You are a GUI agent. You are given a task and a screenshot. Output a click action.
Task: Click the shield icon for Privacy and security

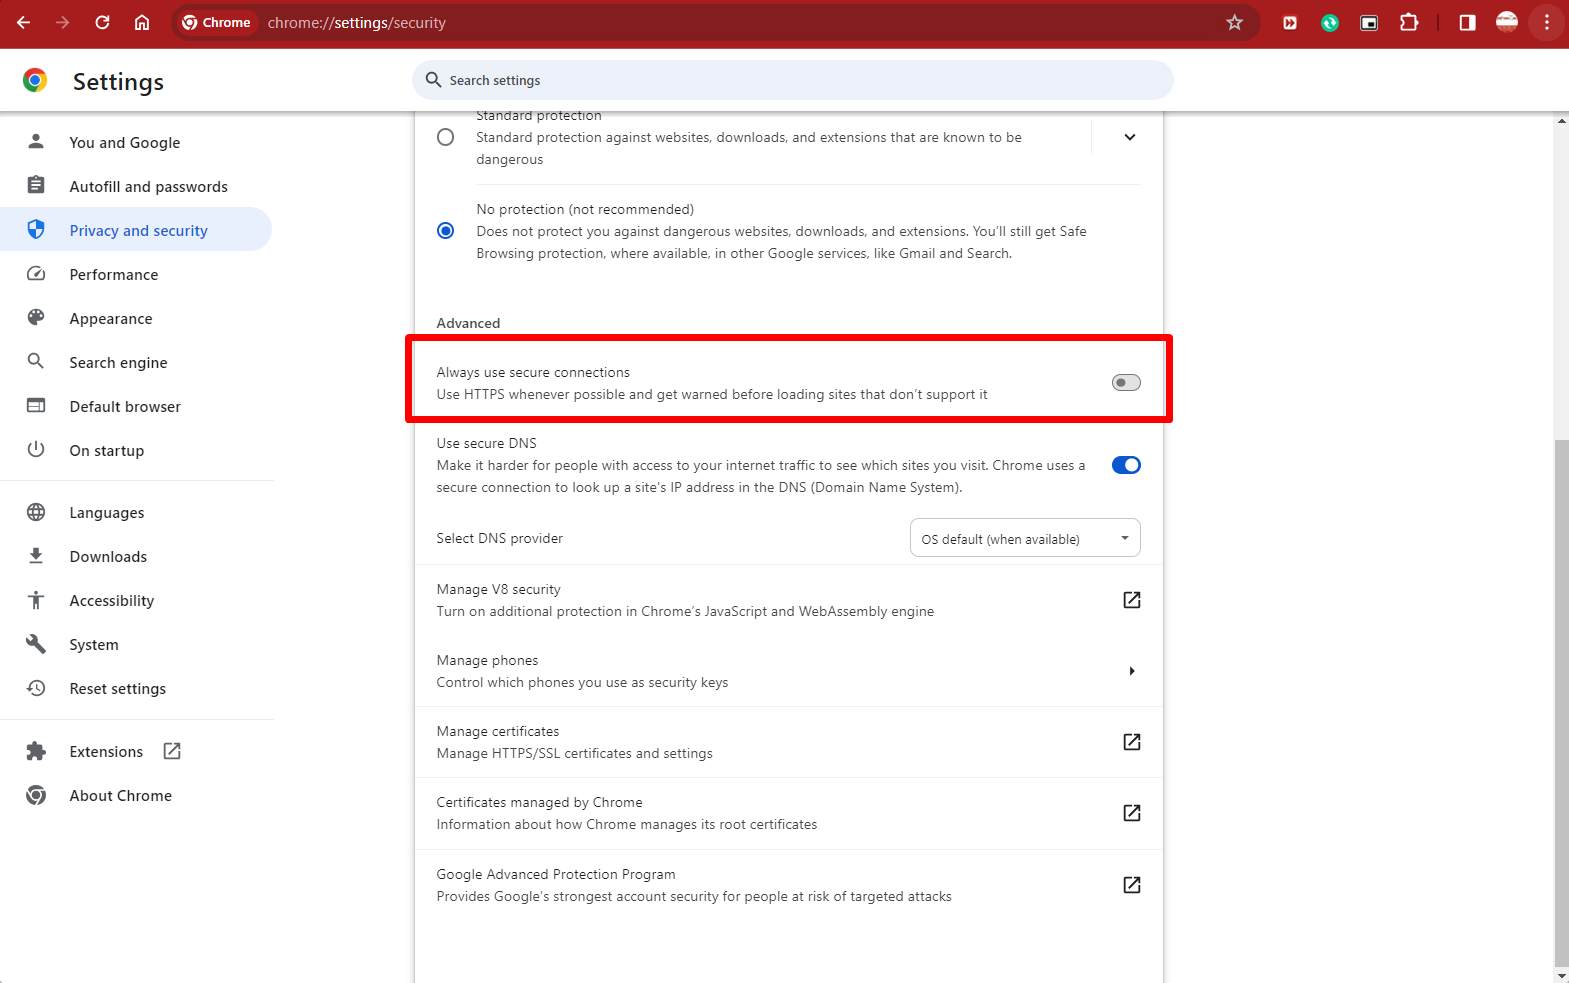pyautogui.click(x=36, y=230)
